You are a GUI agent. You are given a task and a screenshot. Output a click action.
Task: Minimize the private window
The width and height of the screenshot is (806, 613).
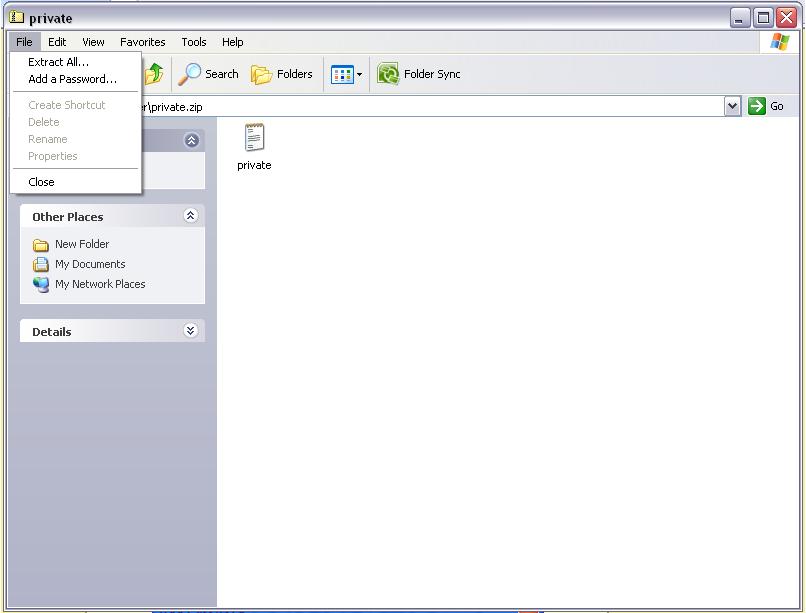(740, 18)
